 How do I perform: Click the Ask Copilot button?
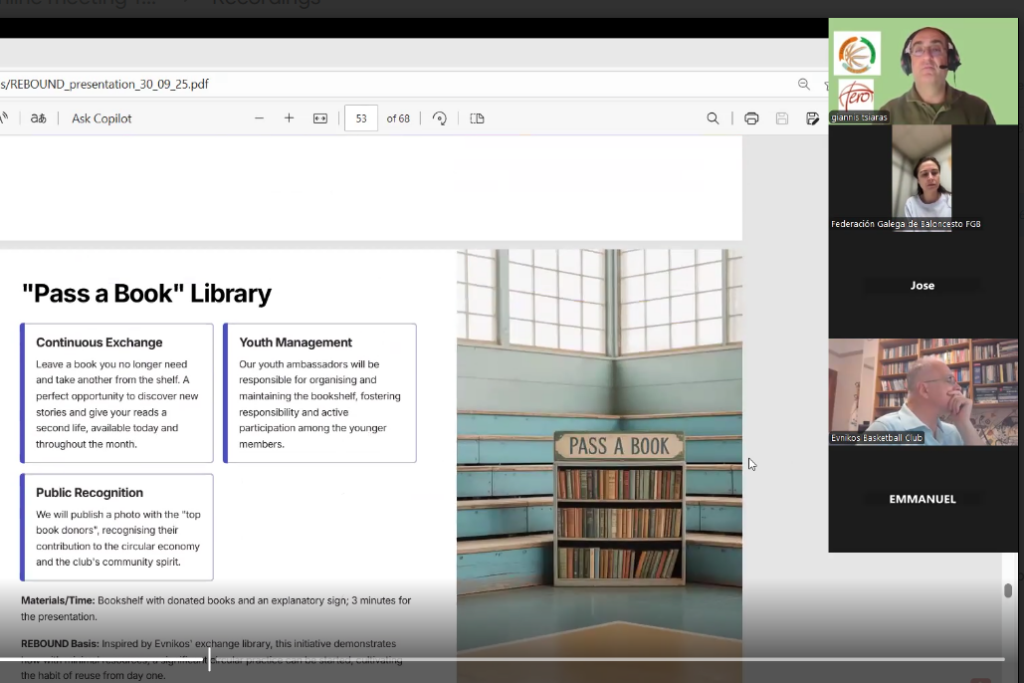[x=101, y=118]
